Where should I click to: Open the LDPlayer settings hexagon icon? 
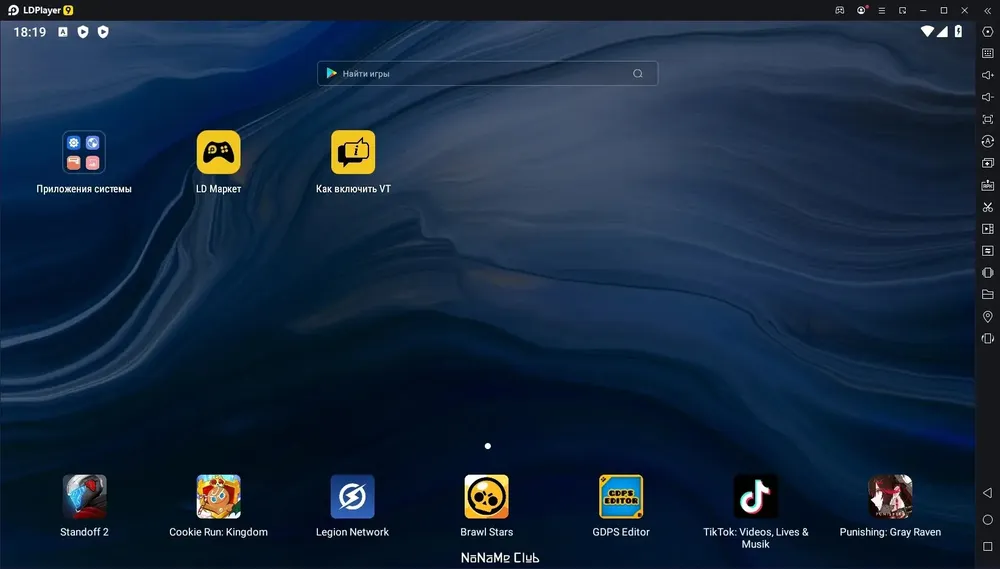tap(987, 32)
